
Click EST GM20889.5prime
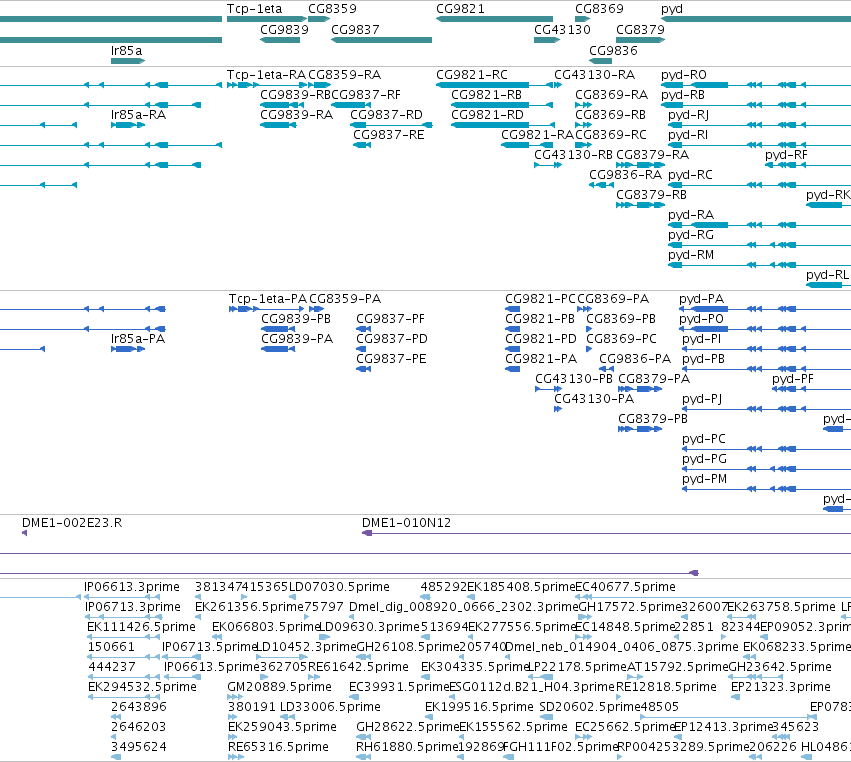pos(280,687)
